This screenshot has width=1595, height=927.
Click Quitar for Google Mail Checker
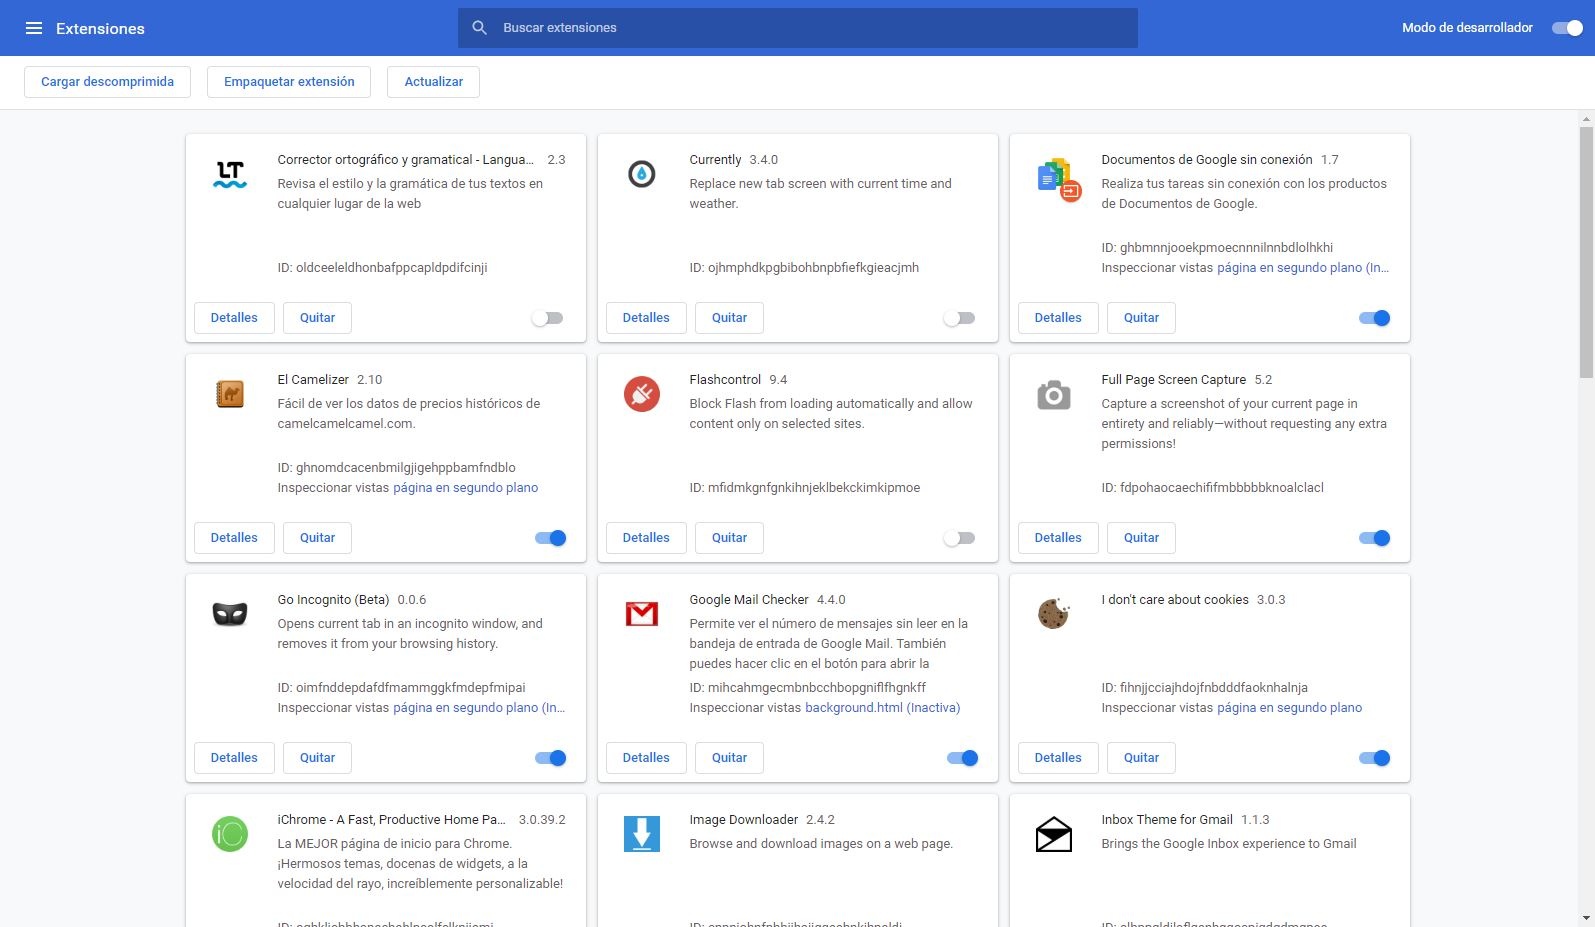click(729, 758)
